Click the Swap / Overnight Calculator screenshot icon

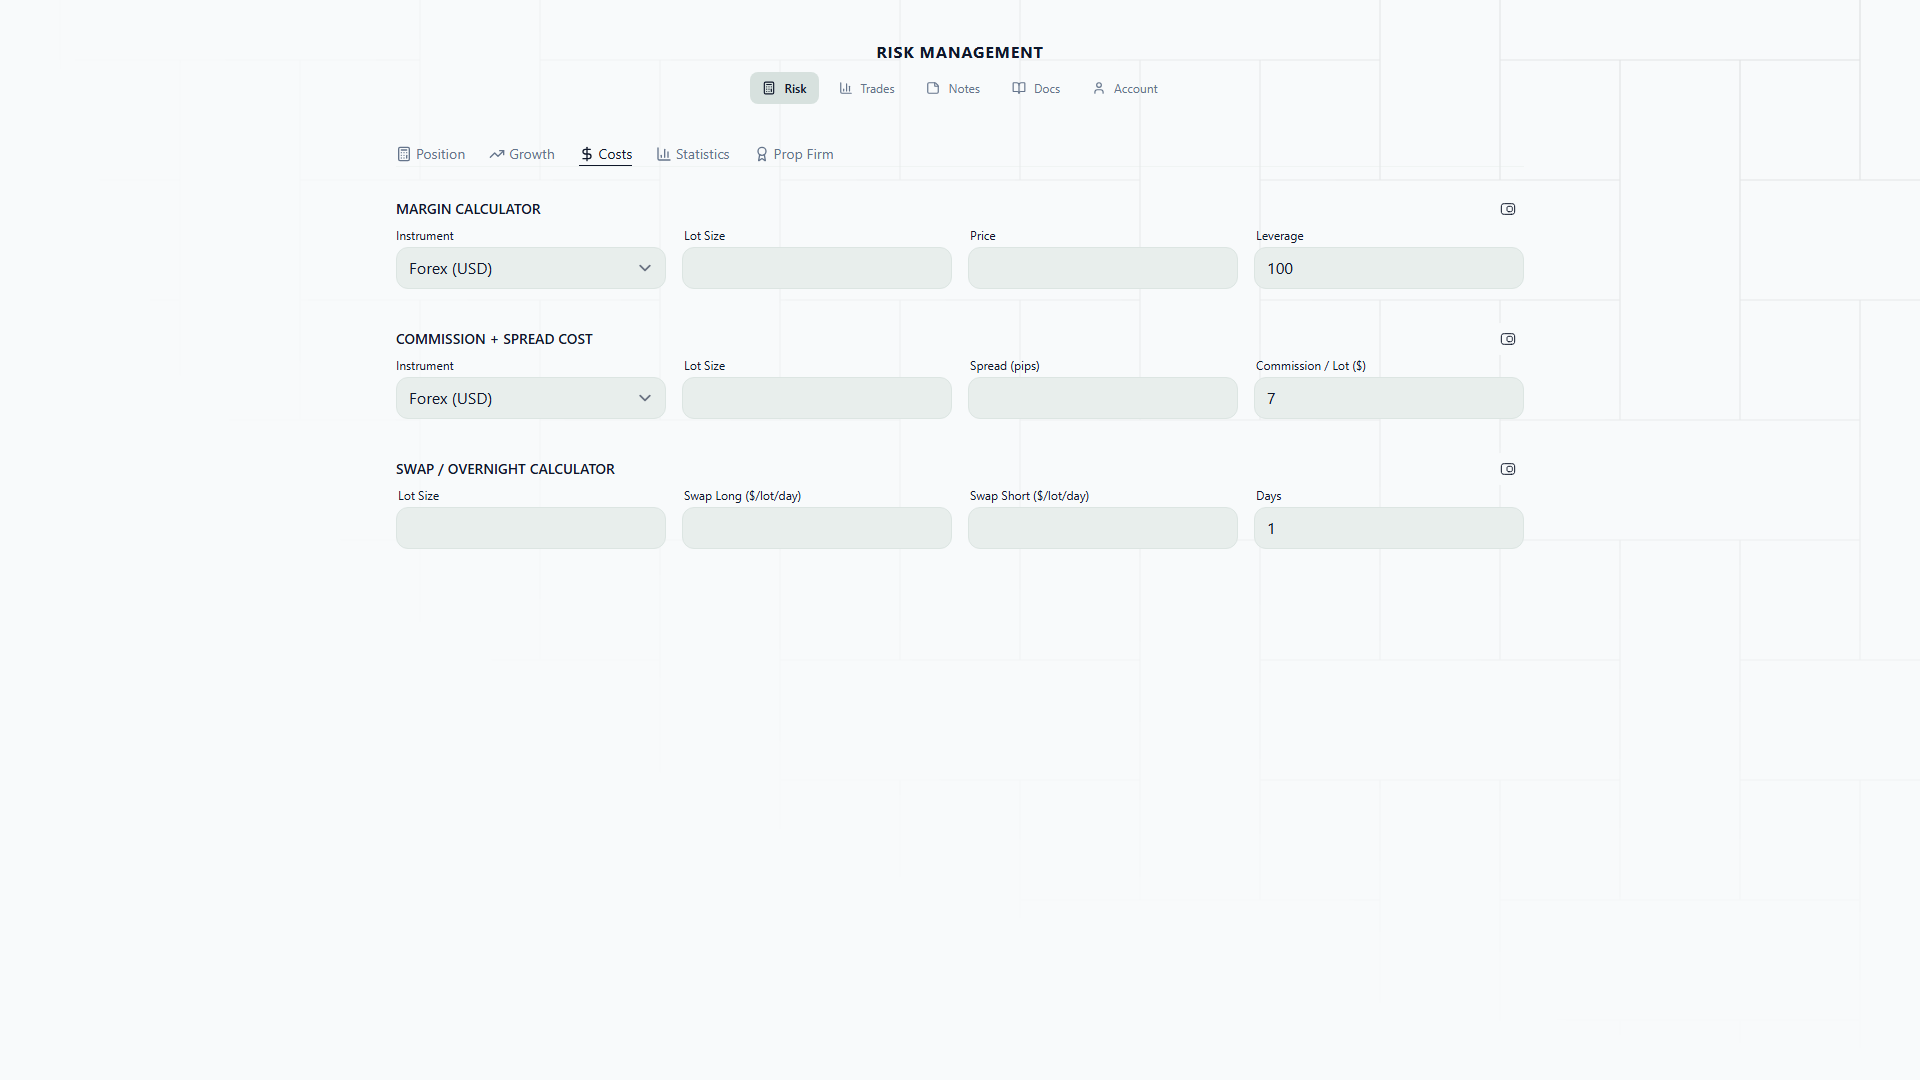[x=1508, y=469]
